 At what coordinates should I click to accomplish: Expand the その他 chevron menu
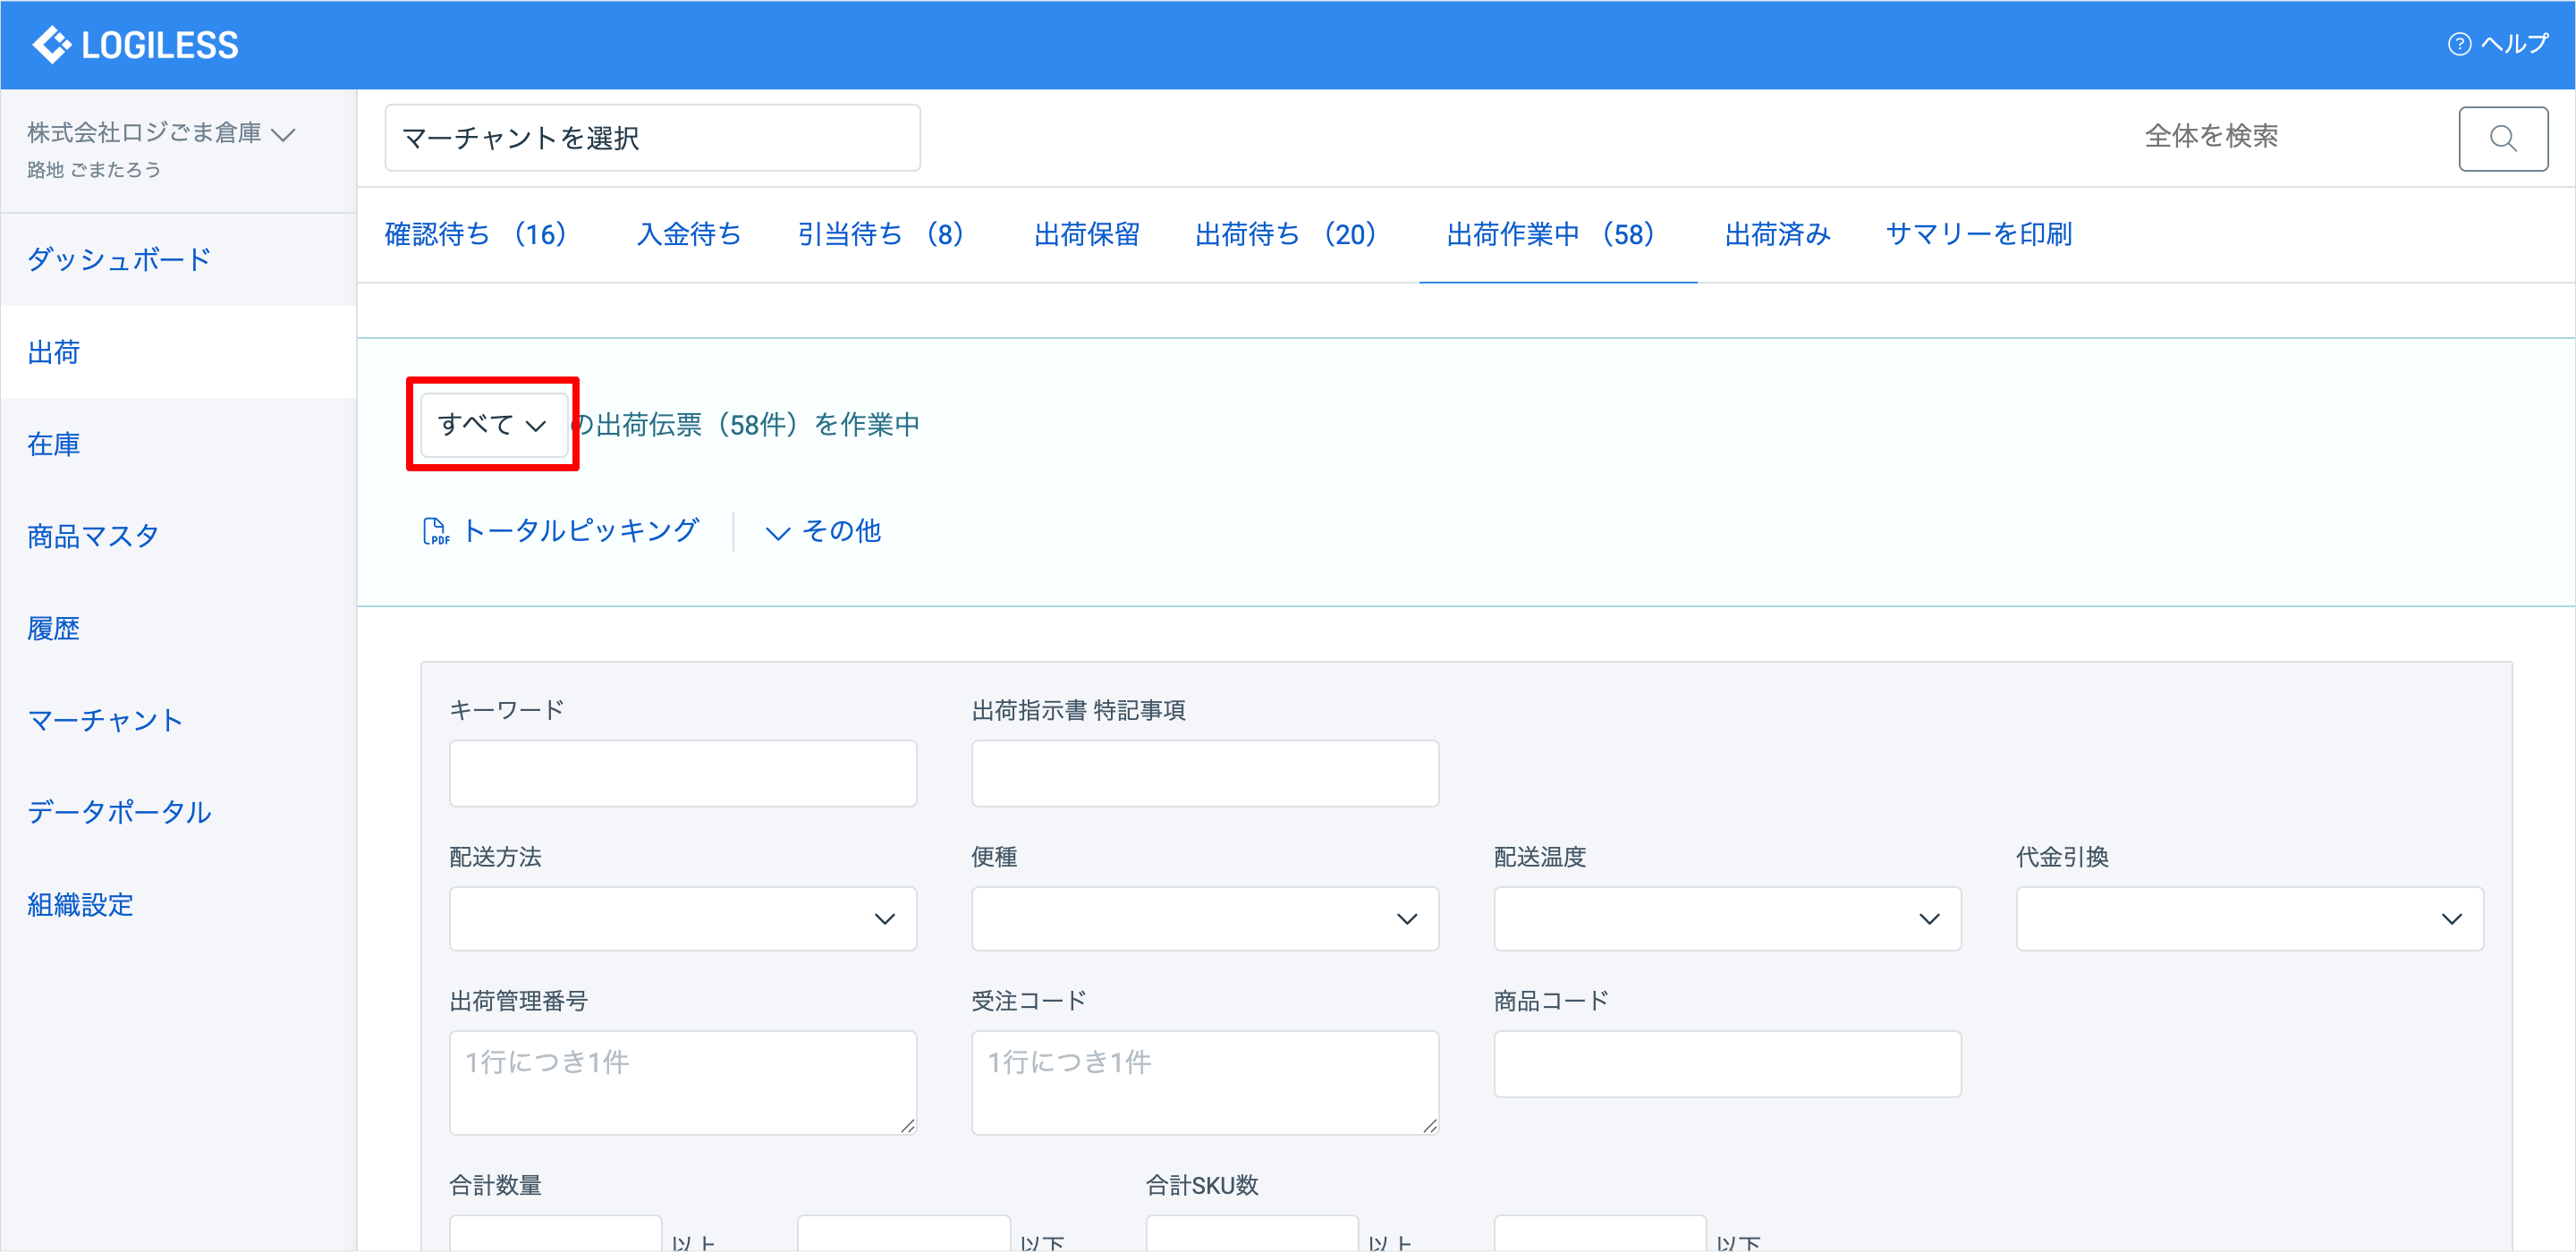pos(777,533)
